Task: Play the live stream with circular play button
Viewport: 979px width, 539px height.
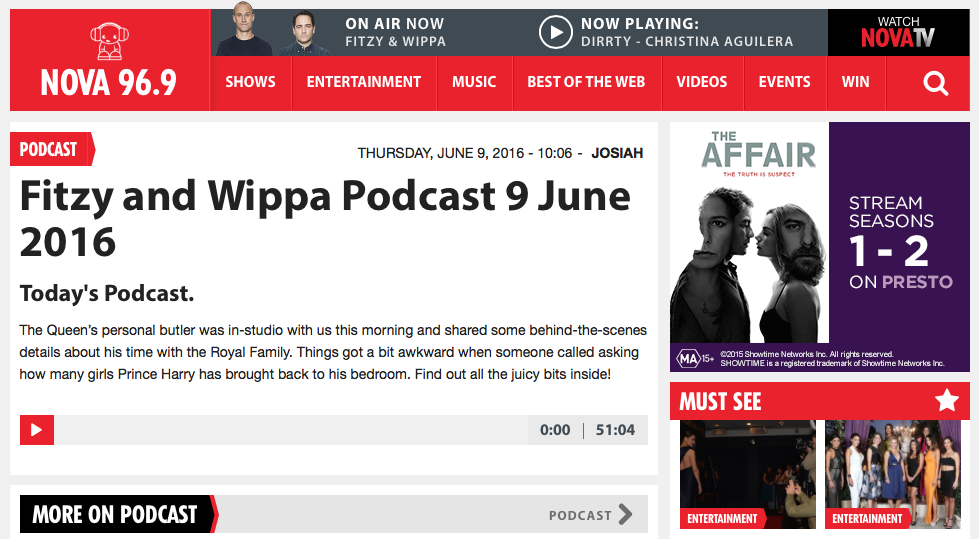Action: (556, 32)
